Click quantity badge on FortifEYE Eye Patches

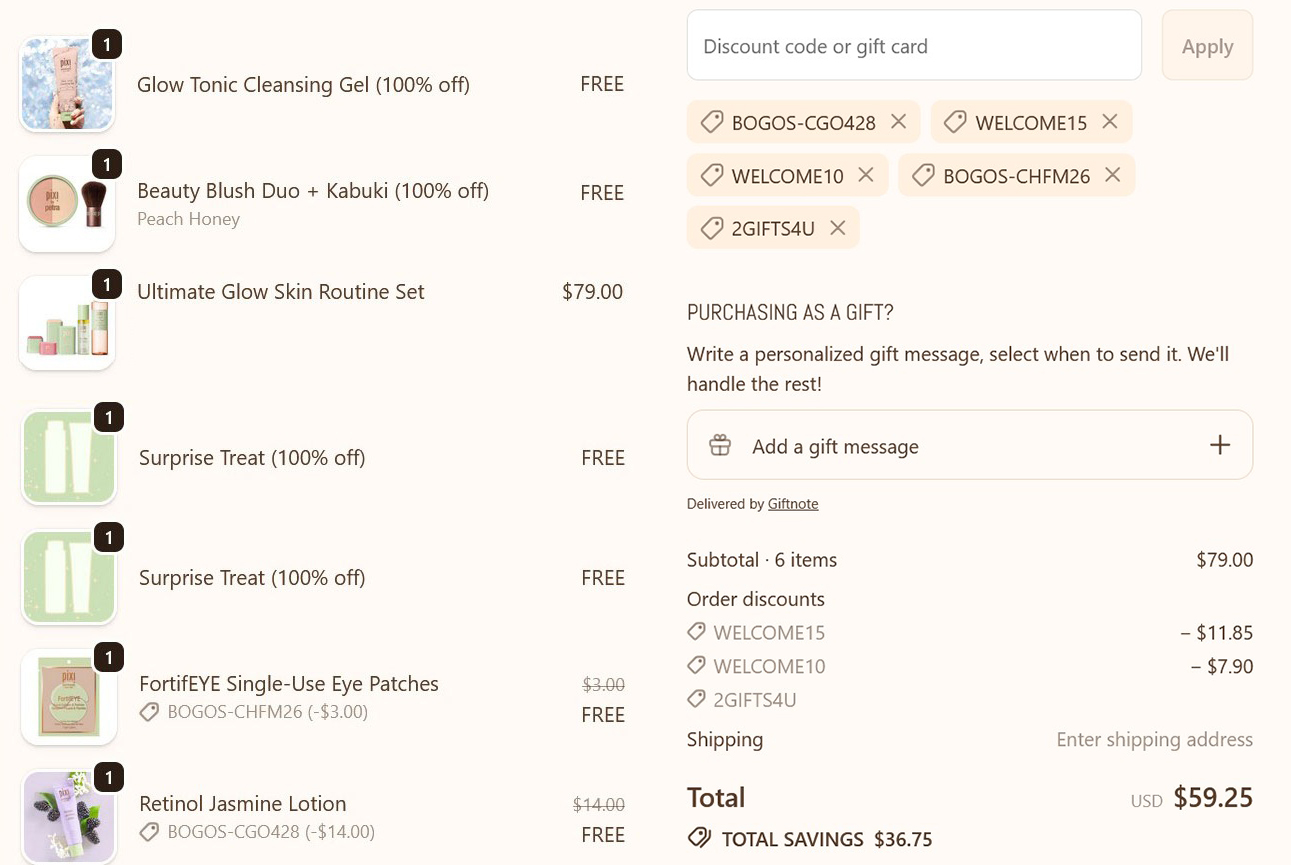pyautogui.click(x=109, y=657)
